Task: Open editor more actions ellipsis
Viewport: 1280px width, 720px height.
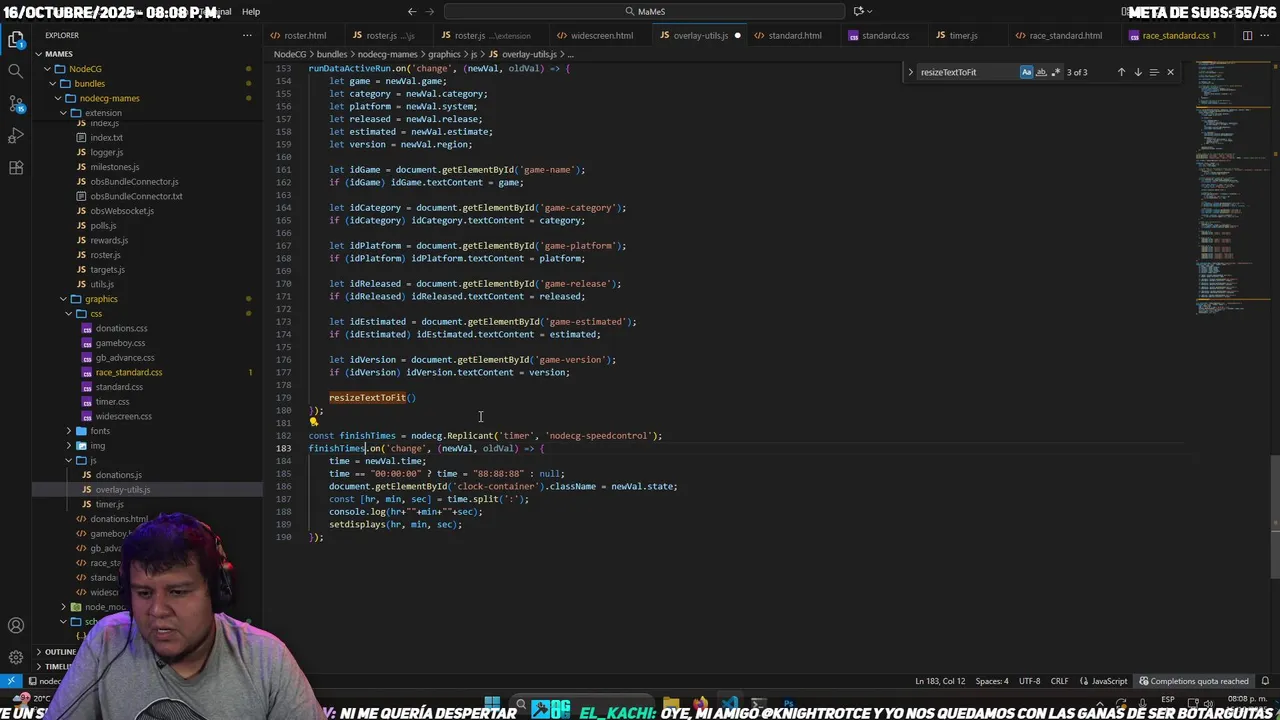Action: coord(1266,35)
